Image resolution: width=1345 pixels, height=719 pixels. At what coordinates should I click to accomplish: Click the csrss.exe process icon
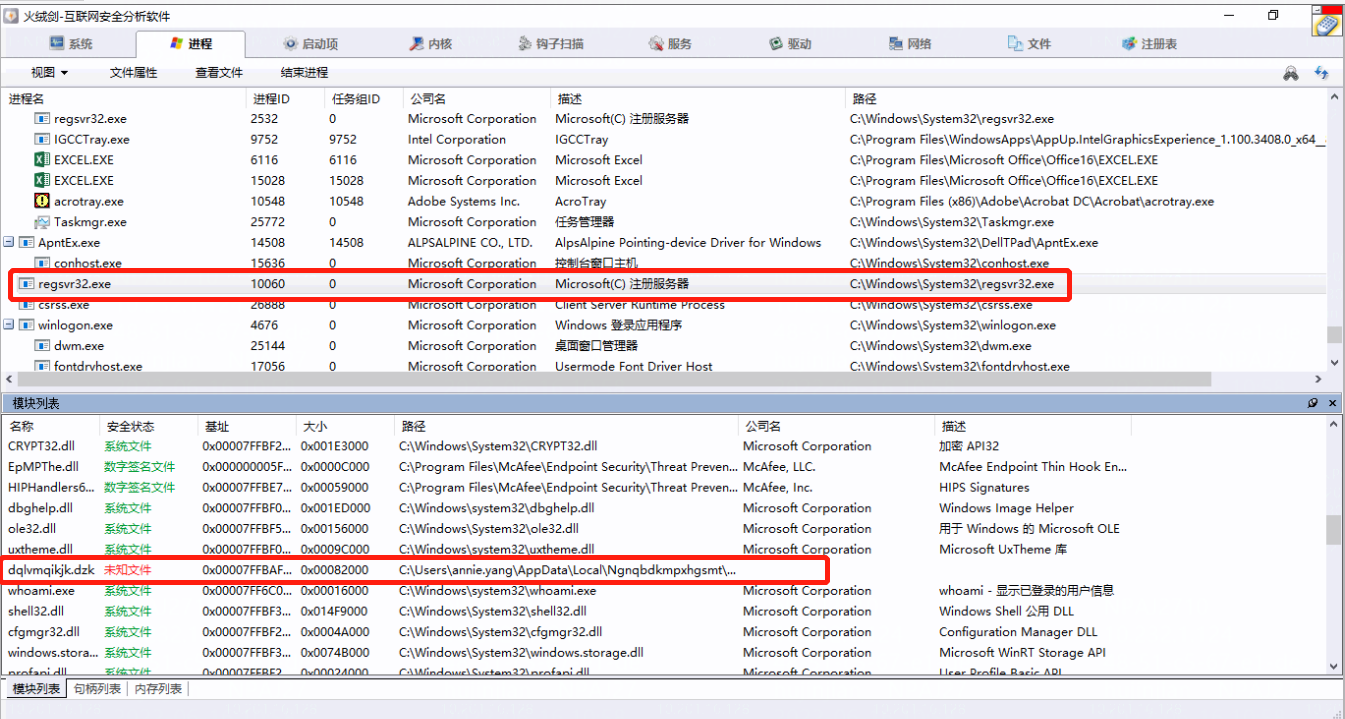click(x=26, y=305)
